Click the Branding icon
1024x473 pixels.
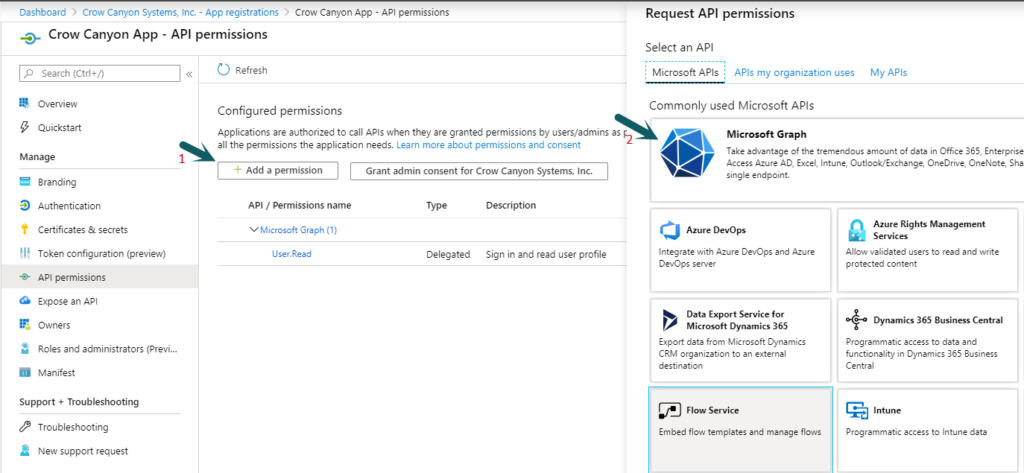tap(25, 182)
